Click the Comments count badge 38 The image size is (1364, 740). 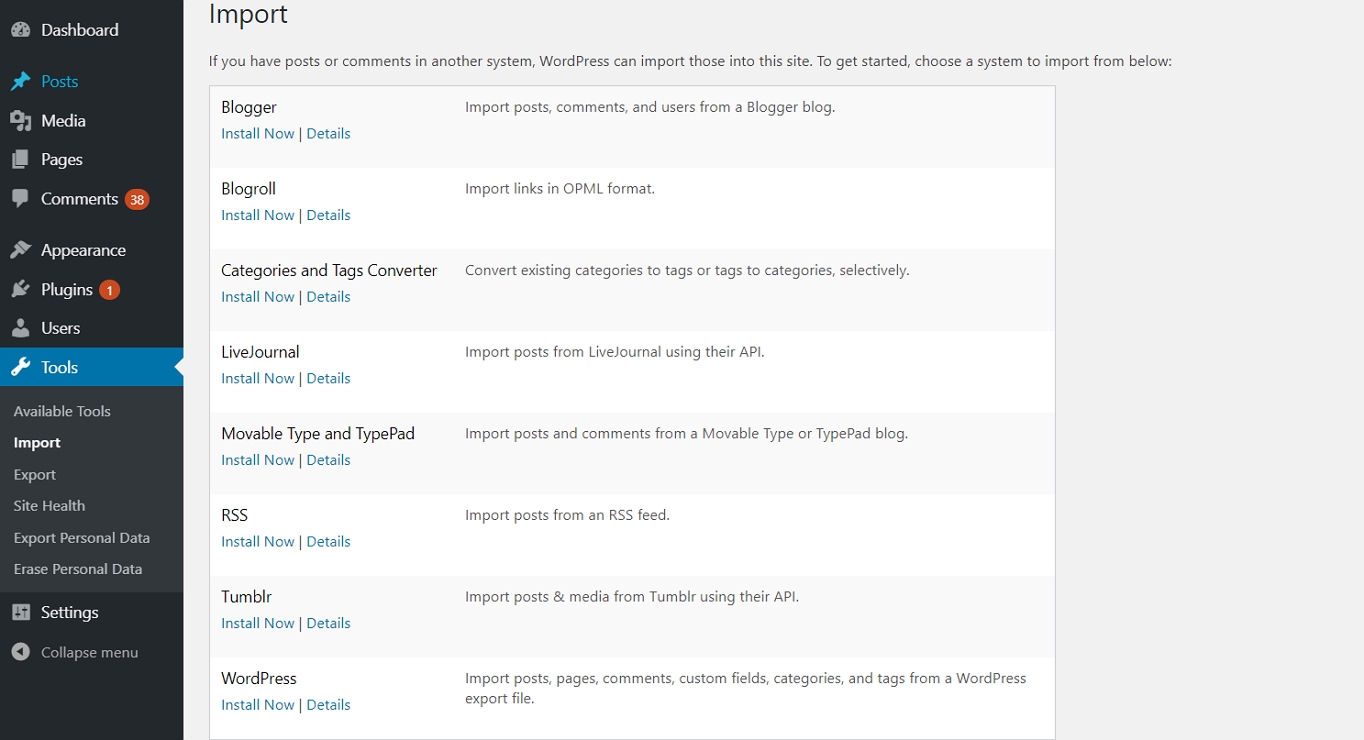137,200
